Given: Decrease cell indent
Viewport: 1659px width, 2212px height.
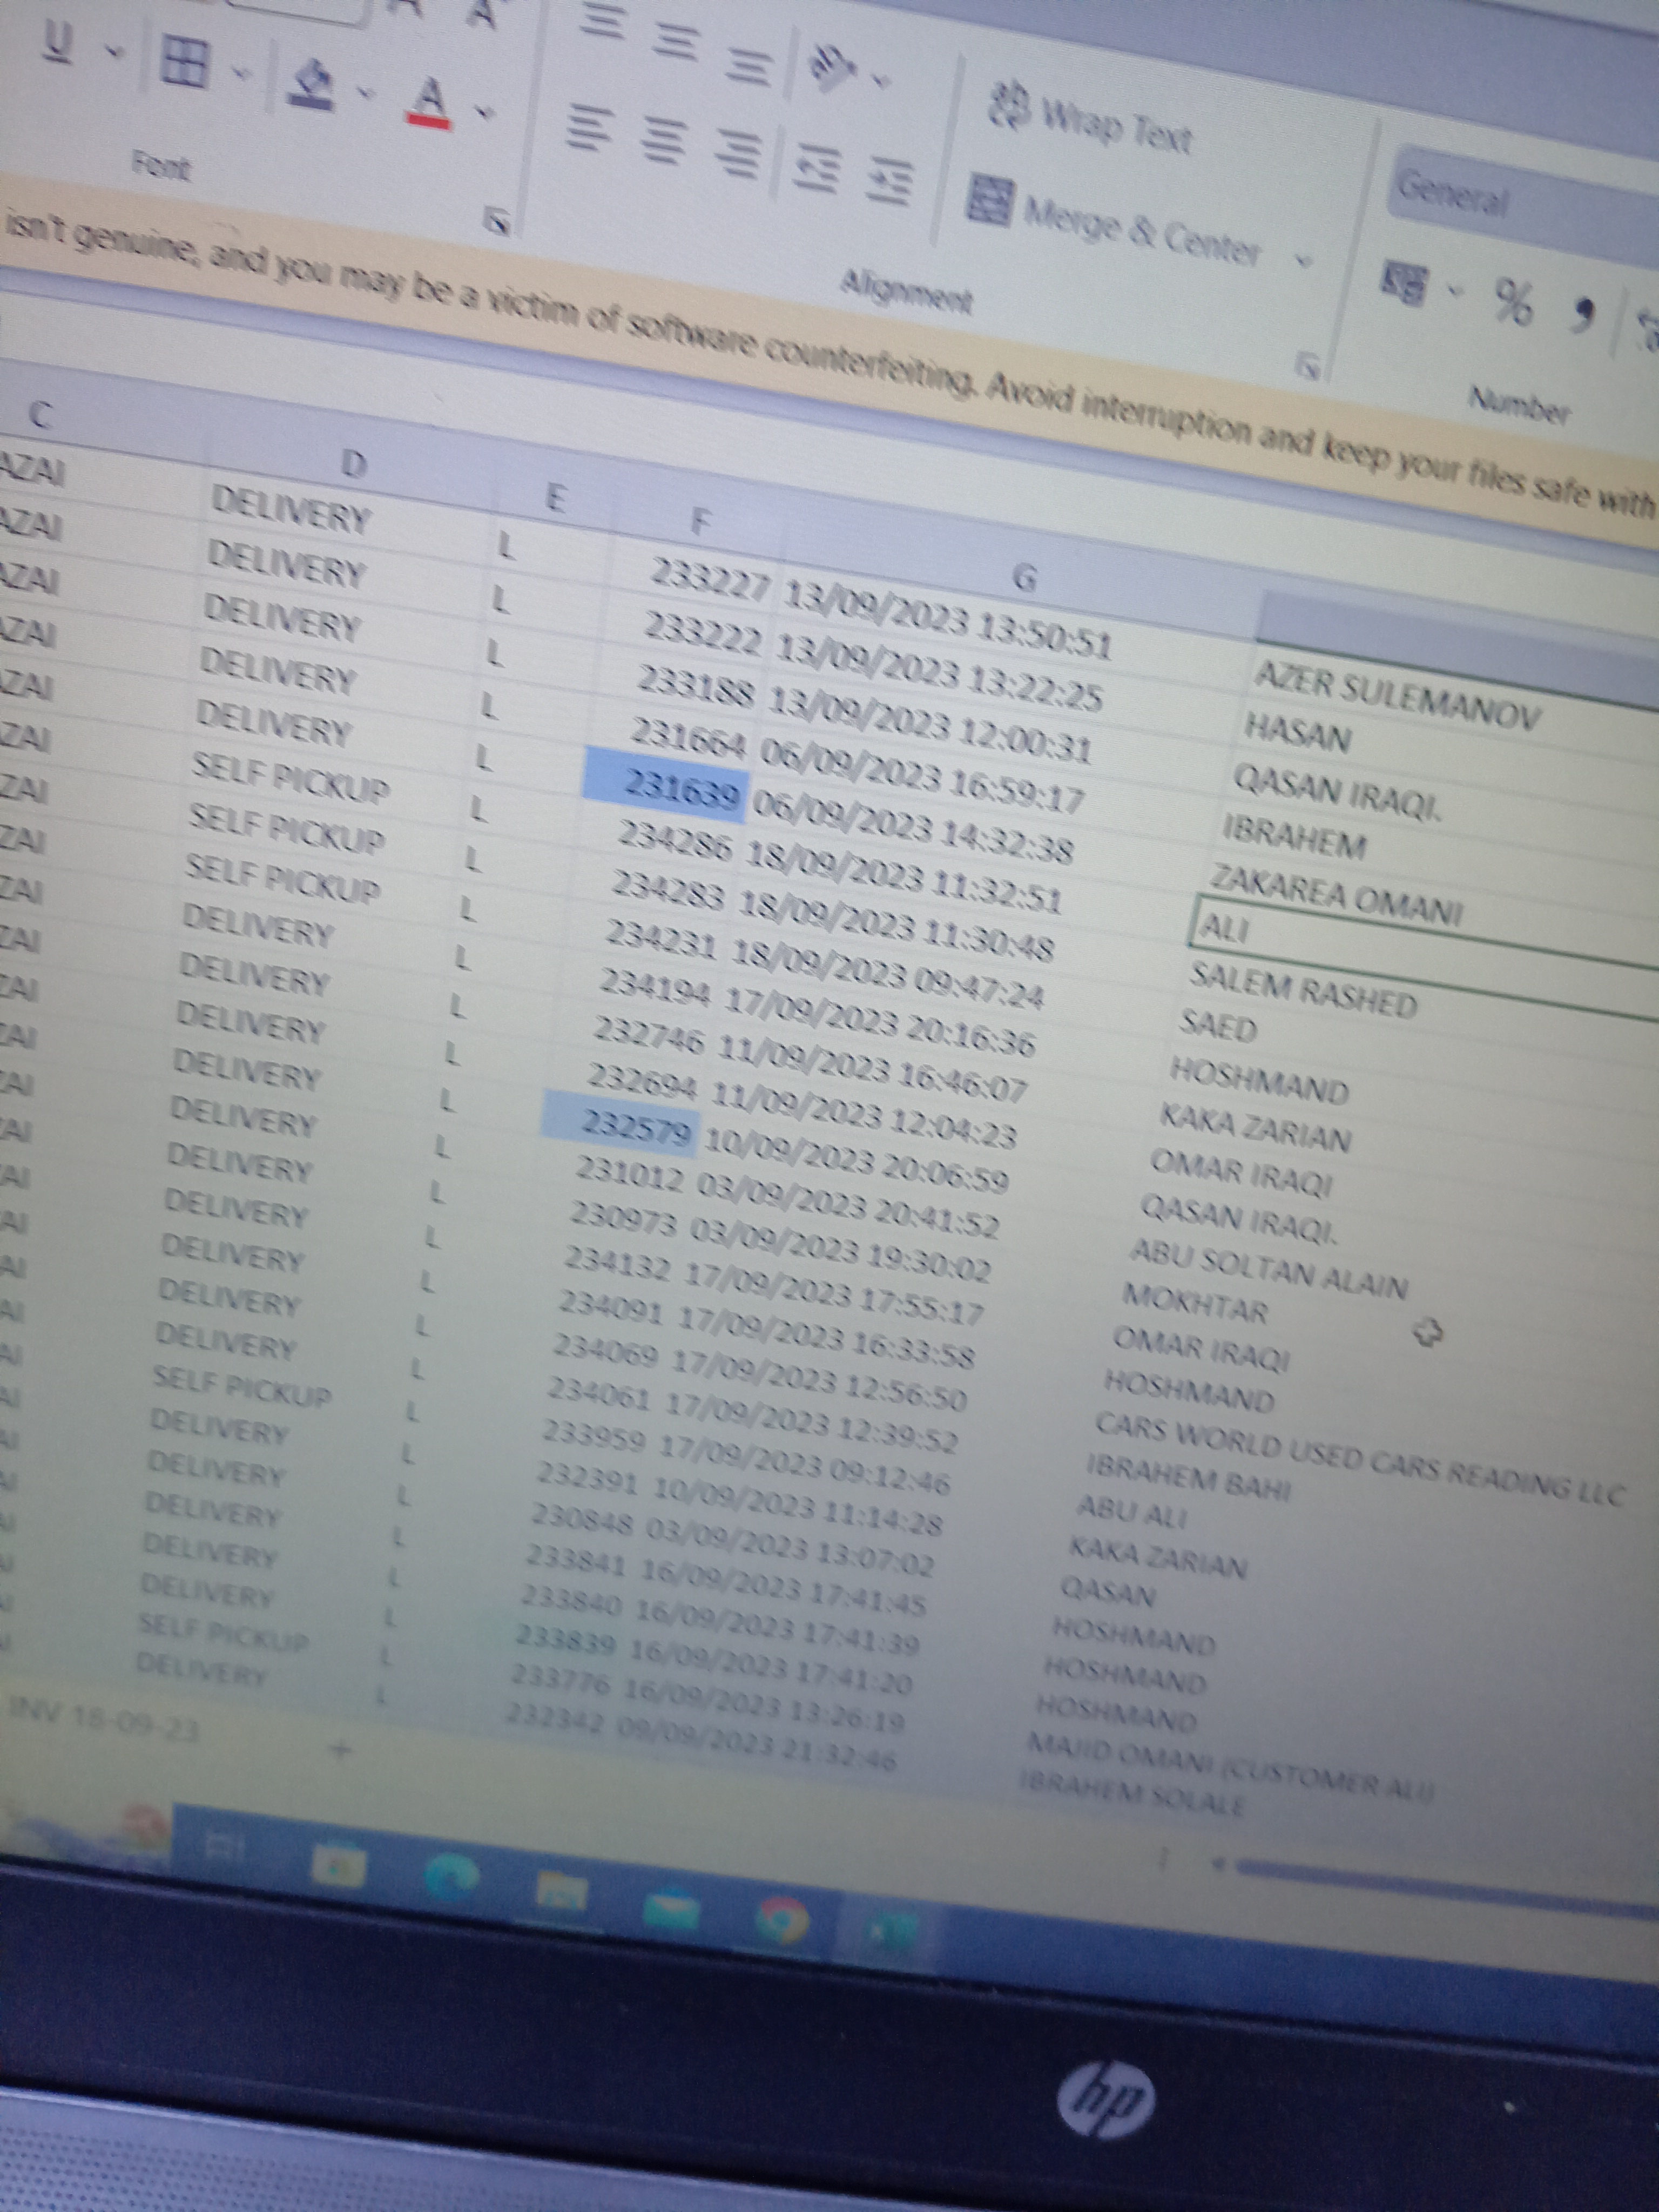Looking at the screenshot, I should click(816, 168).
